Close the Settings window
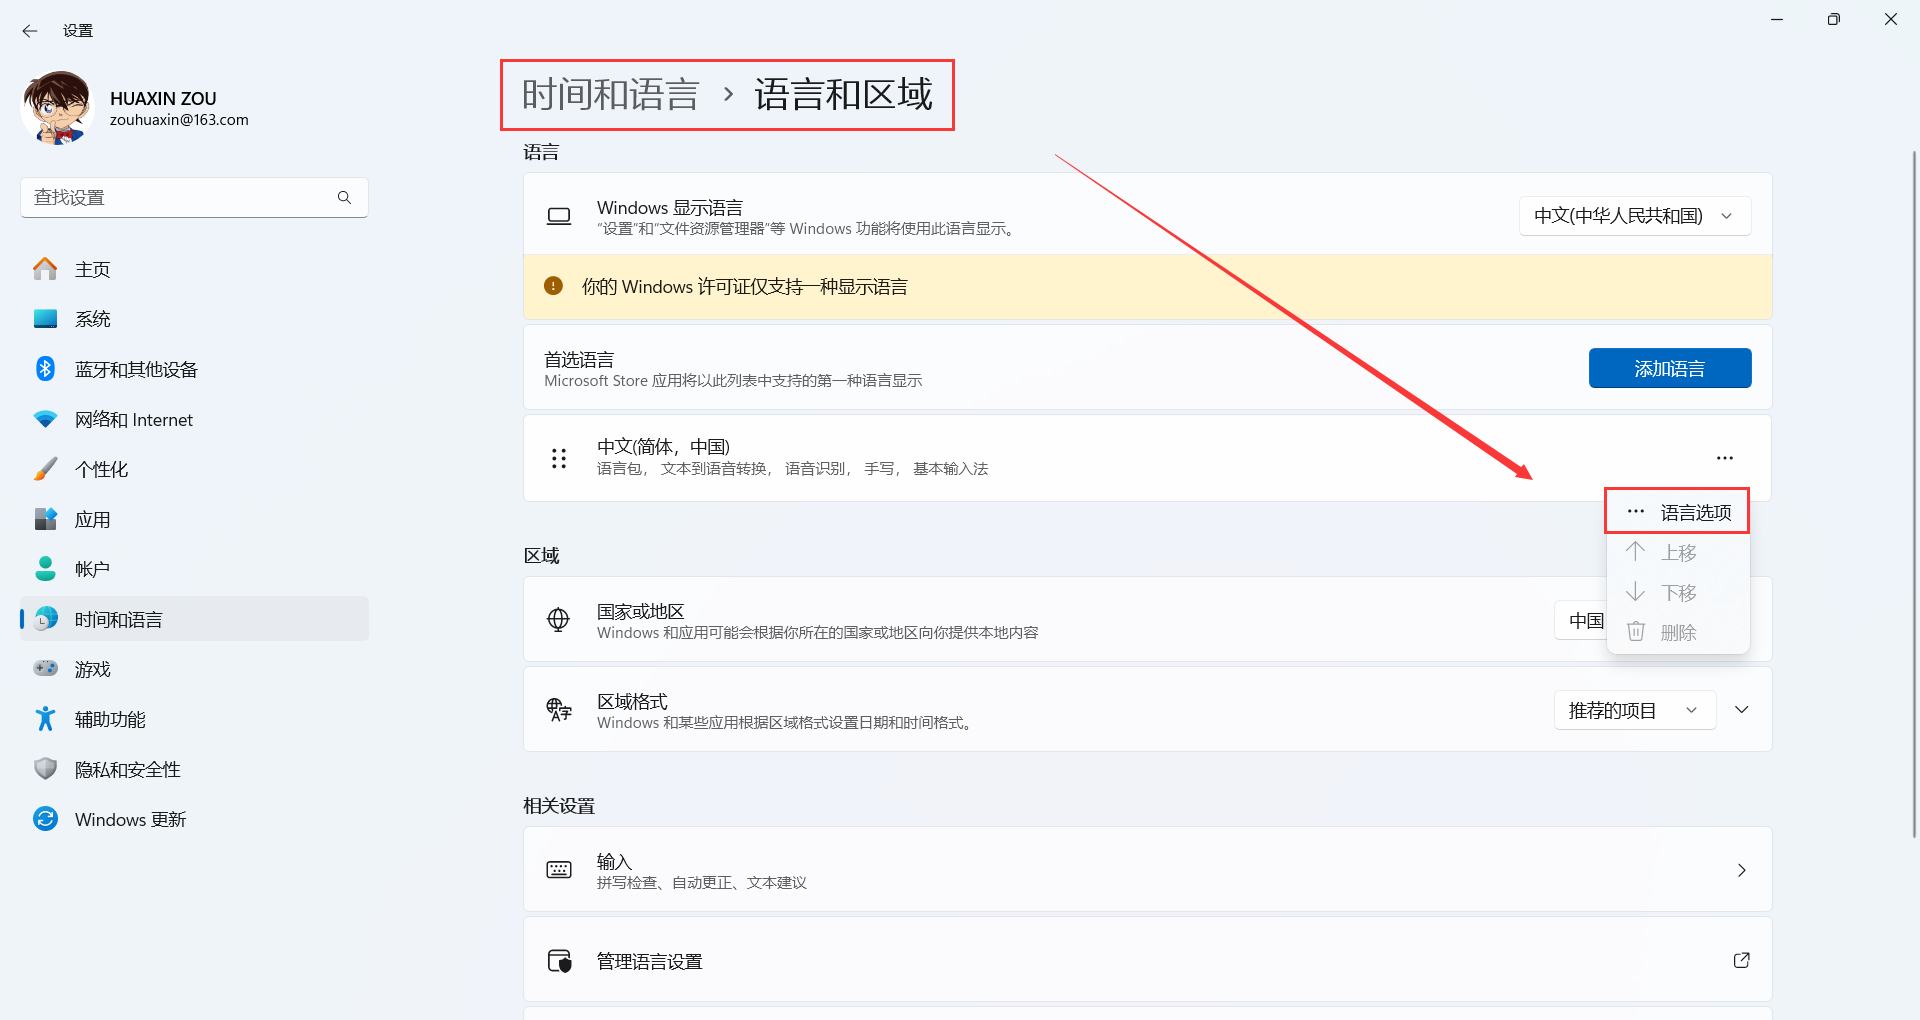Image resolution: width=1920 pixels, height=1020 pixels. [x=1891, y=19]
